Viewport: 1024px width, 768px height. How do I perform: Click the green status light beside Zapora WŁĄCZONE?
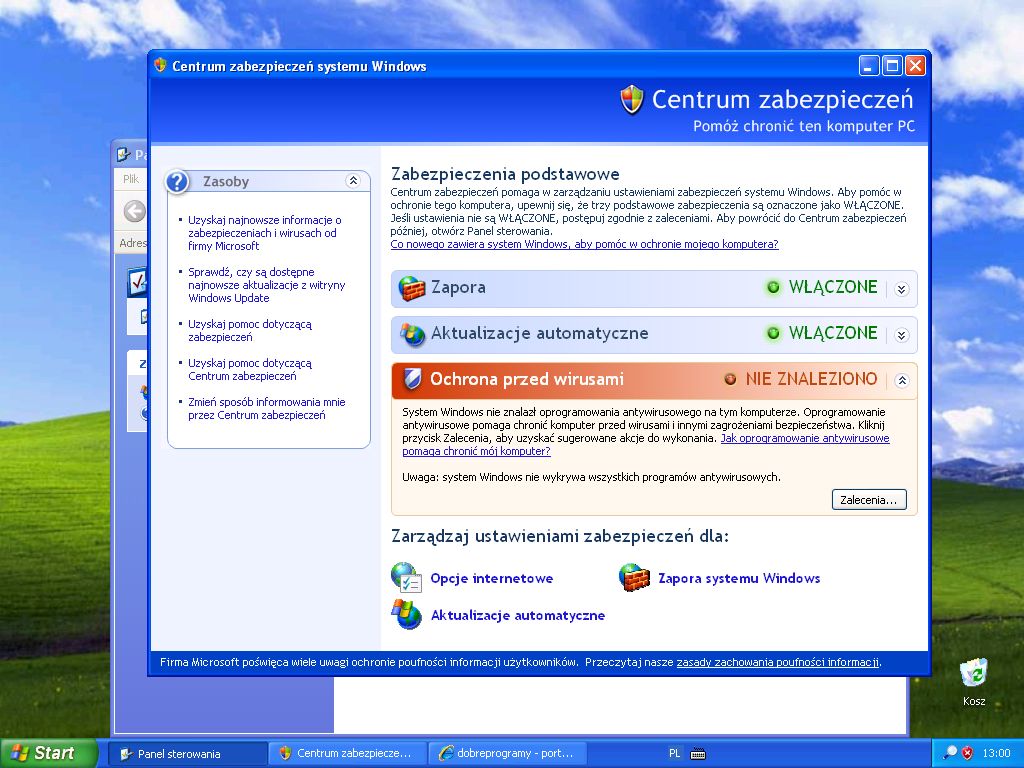point(773,287)
